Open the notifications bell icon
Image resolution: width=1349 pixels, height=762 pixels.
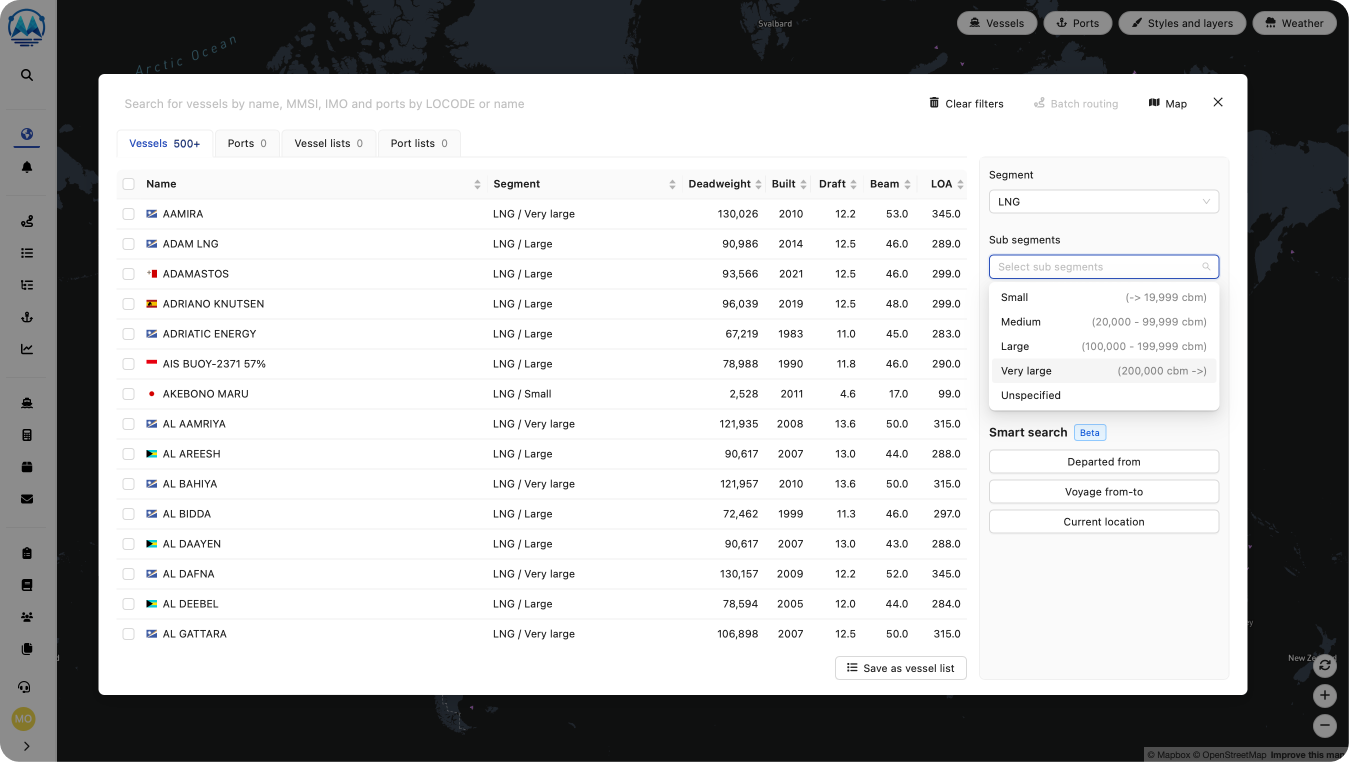coord(27,167)
